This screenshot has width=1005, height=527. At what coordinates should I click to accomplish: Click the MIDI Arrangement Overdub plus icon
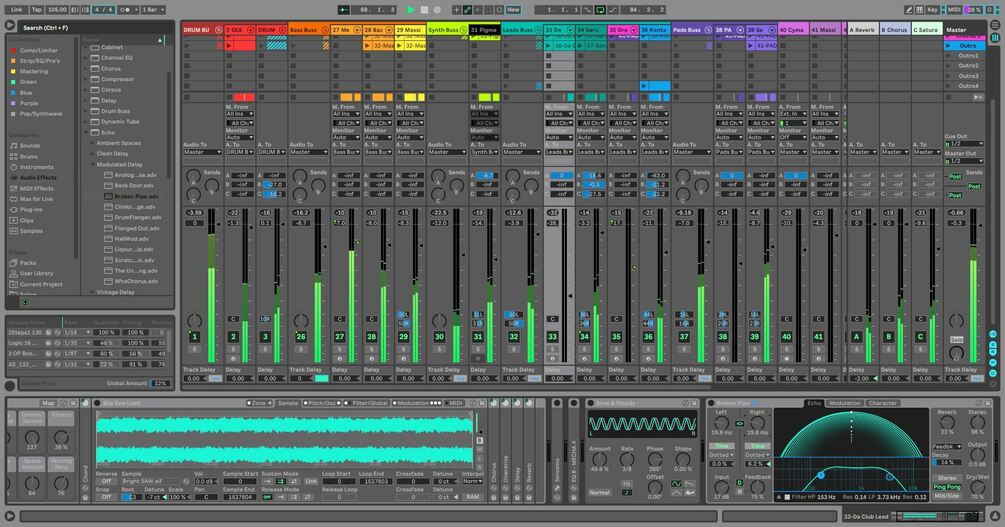pyautogui.click(x=456, y=10)
